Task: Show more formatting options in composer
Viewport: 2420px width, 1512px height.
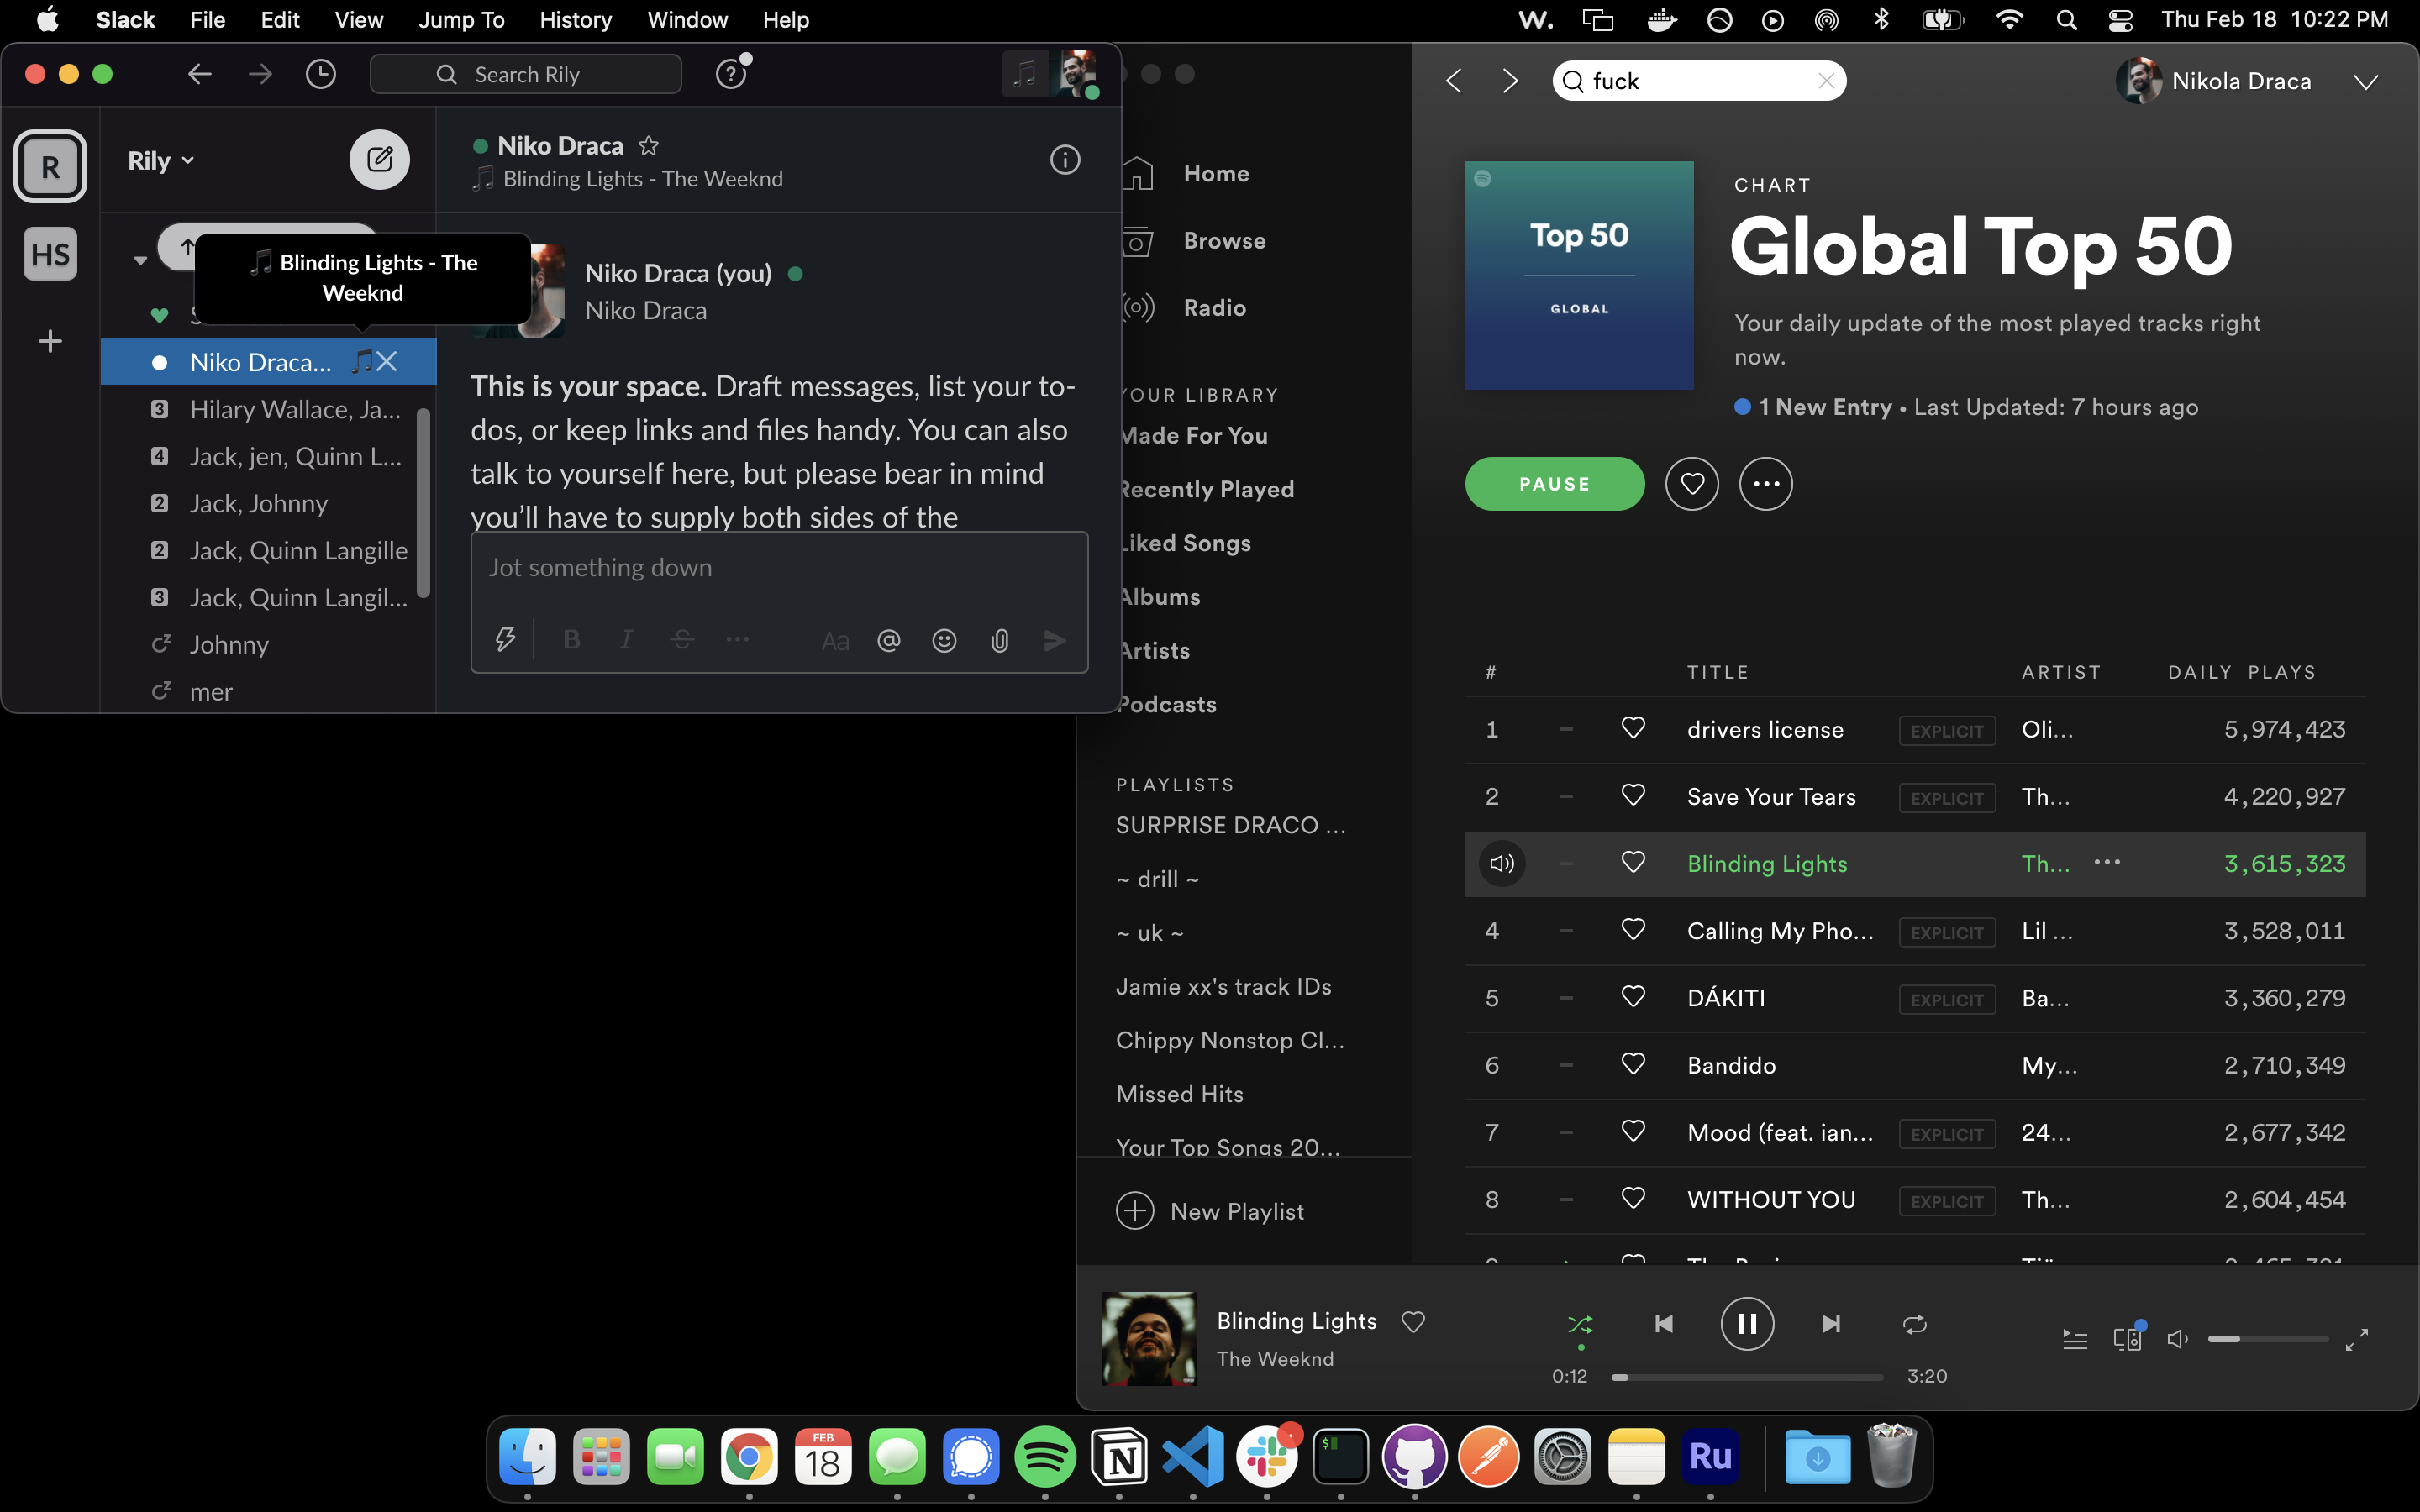Action: [737, 640]
